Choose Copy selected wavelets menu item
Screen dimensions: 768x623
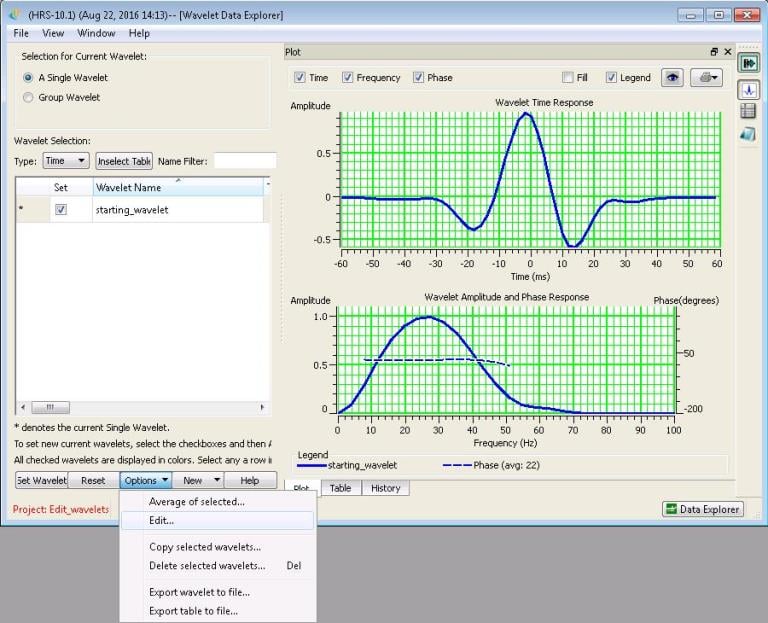pos(217,547)
